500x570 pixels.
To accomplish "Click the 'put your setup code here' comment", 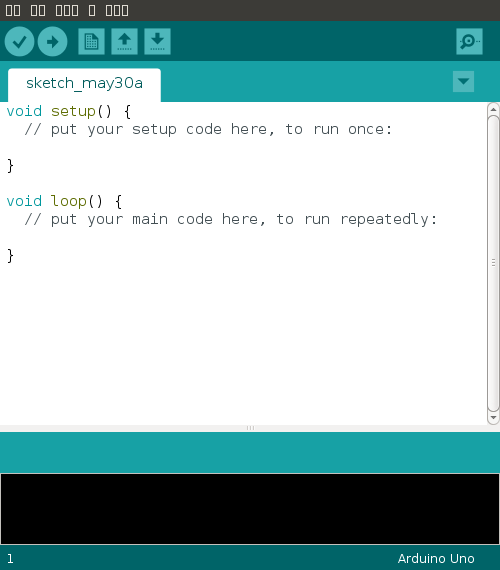I will [208, 129].
